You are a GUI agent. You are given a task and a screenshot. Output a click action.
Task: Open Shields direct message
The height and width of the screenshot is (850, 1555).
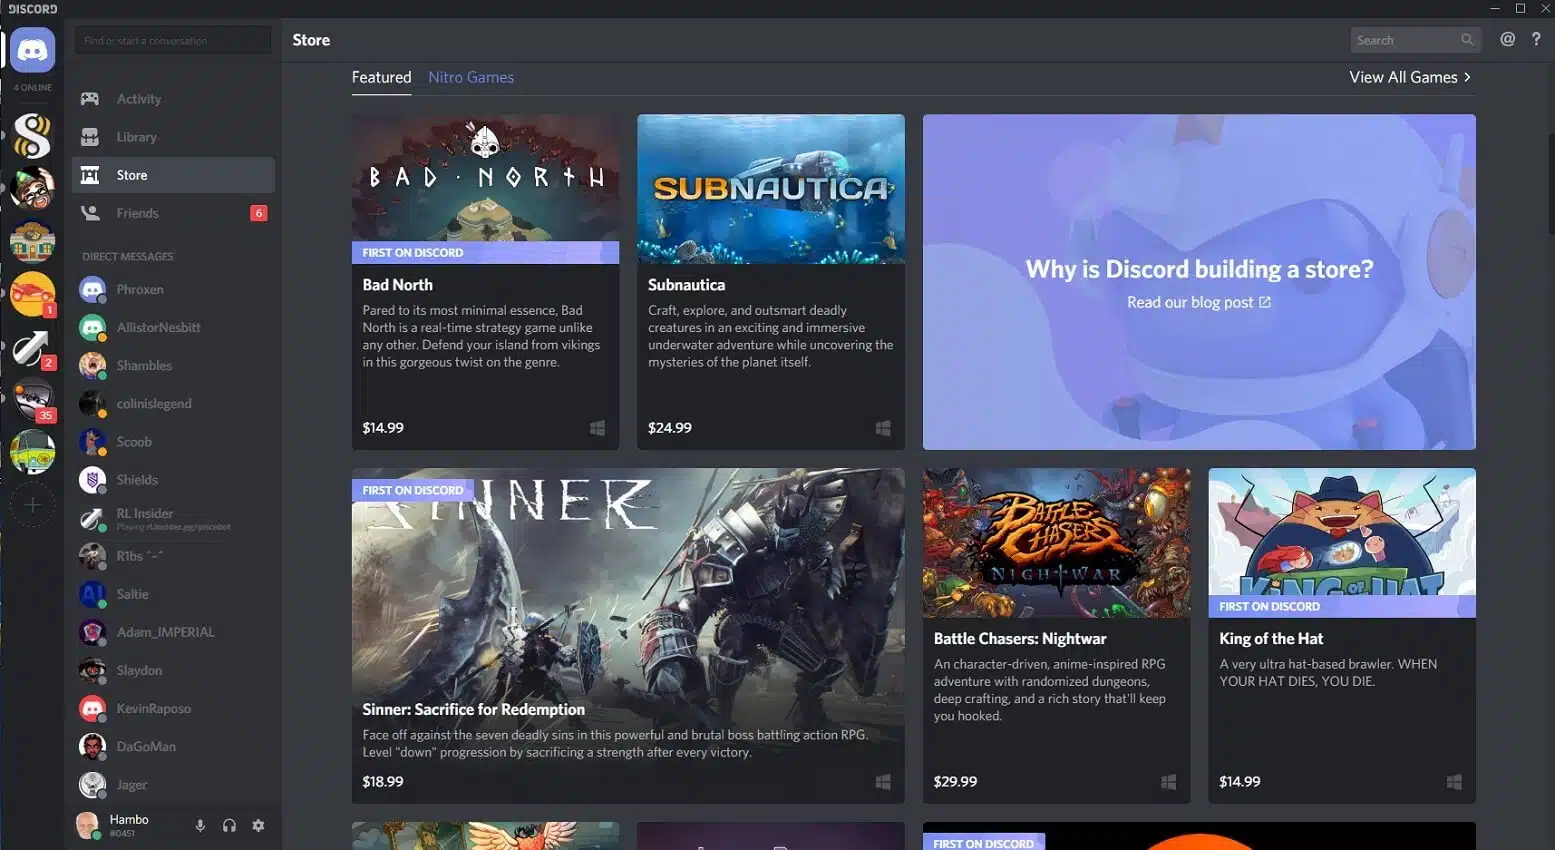coord(172,480)
